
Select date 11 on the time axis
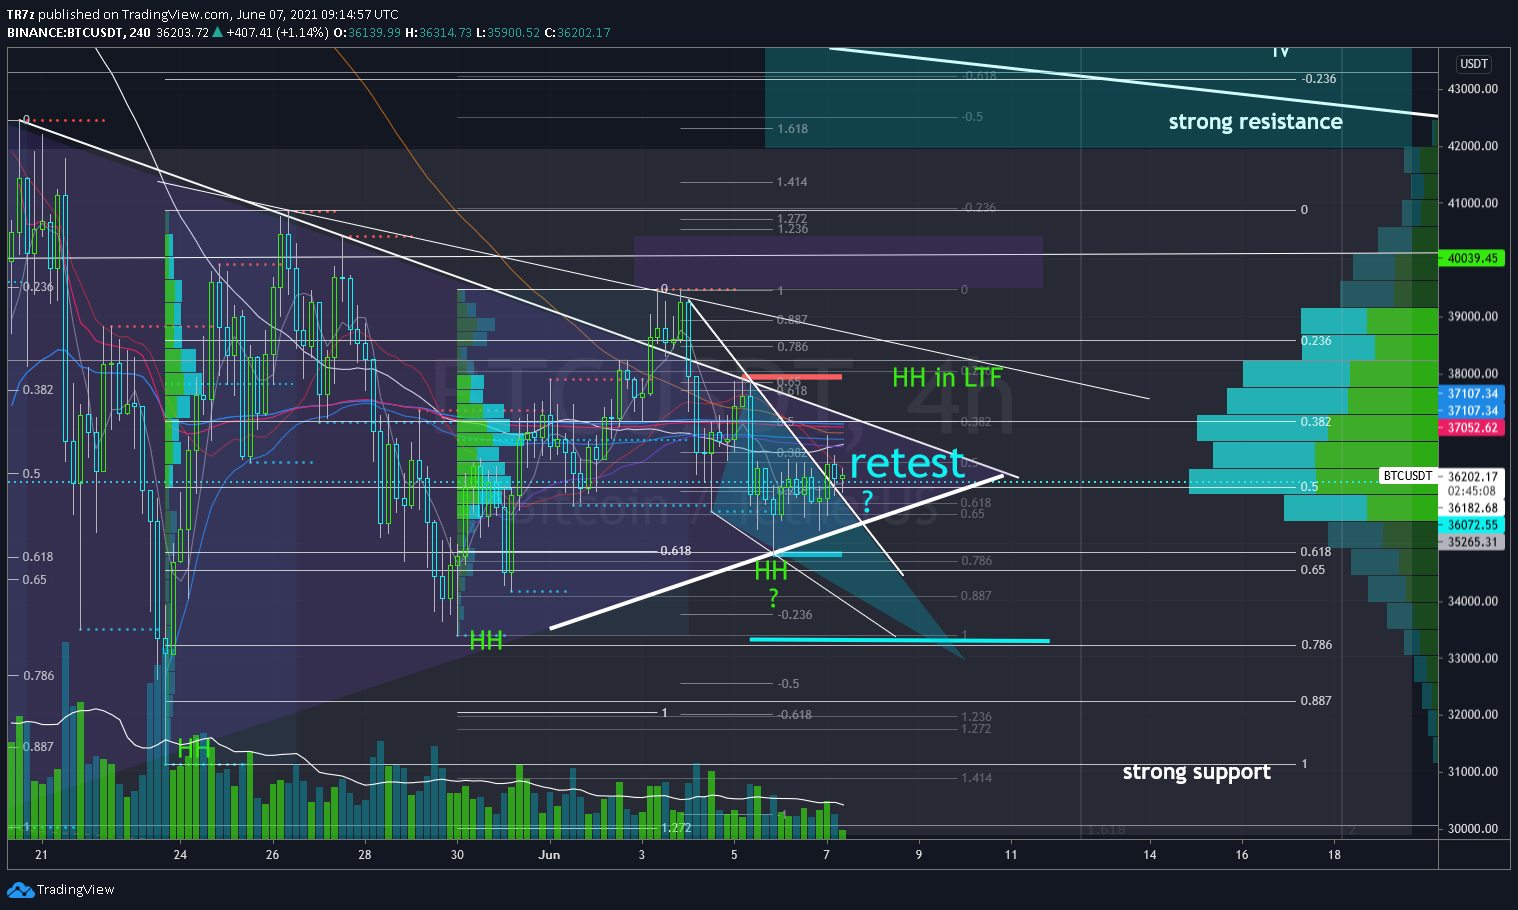(1011, 854)
